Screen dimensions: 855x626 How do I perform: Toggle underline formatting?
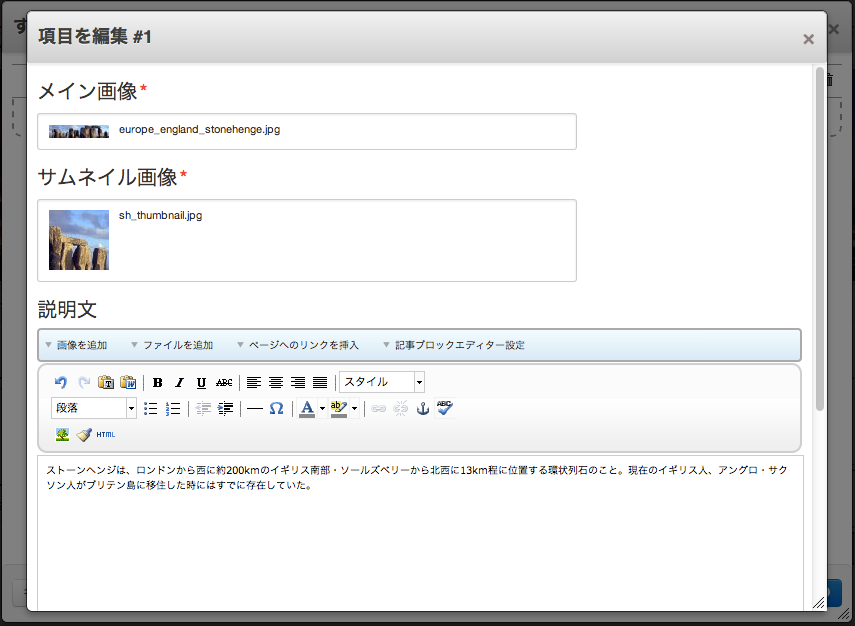pos(201,382)
